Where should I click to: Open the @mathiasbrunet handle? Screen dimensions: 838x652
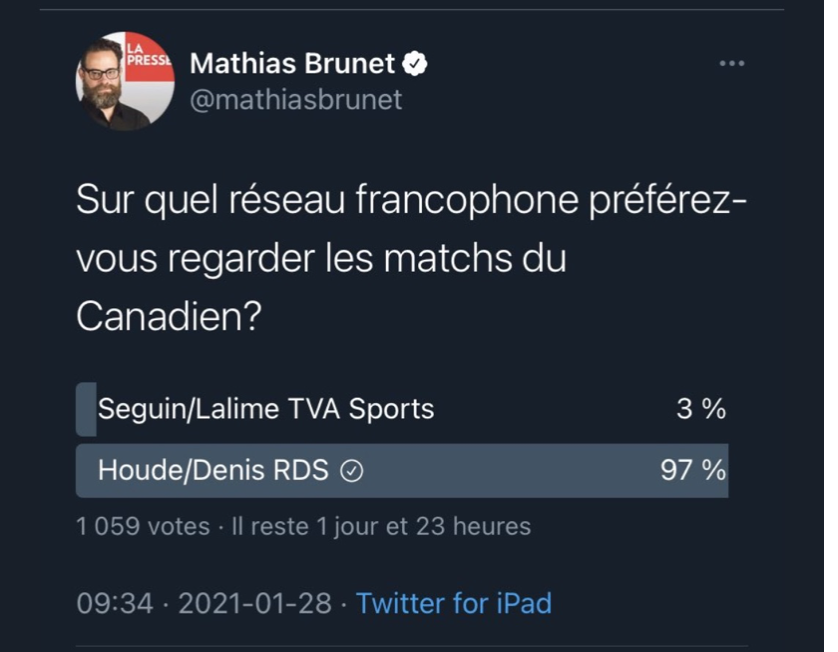click(x=296, y=100)
